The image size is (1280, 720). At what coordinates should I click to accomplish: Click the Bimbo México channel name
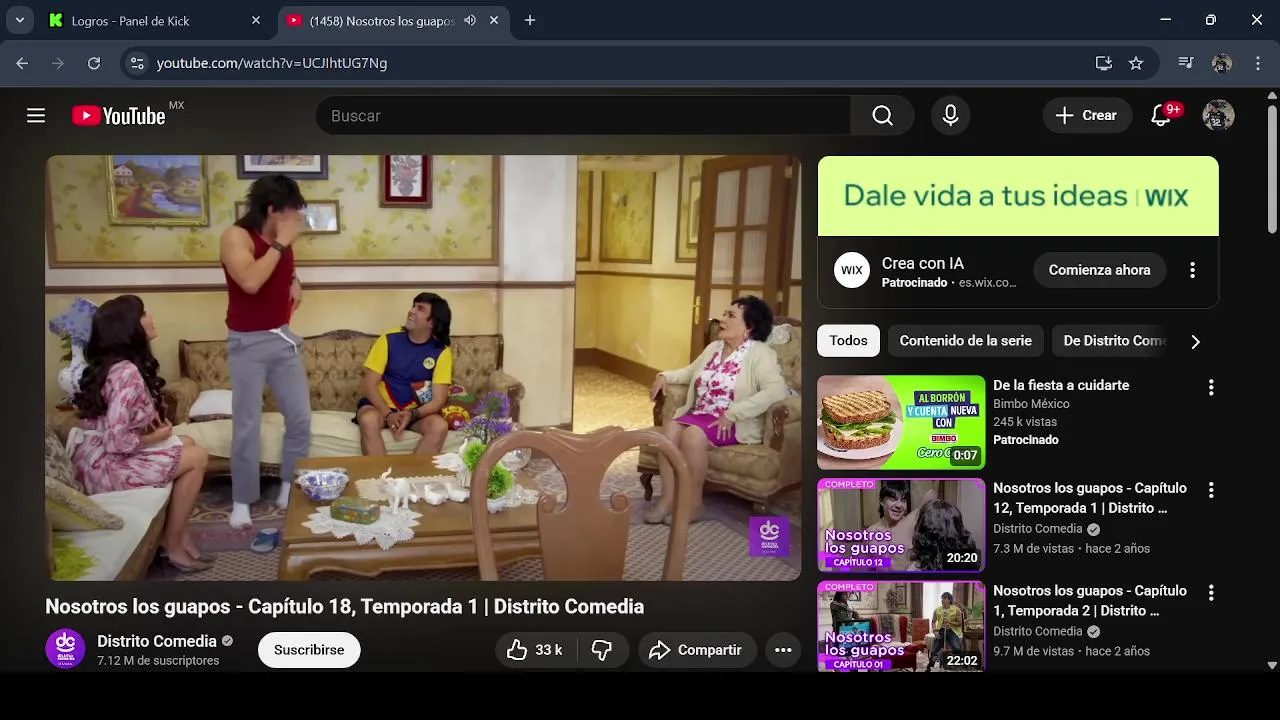[x=1031, y=404]
